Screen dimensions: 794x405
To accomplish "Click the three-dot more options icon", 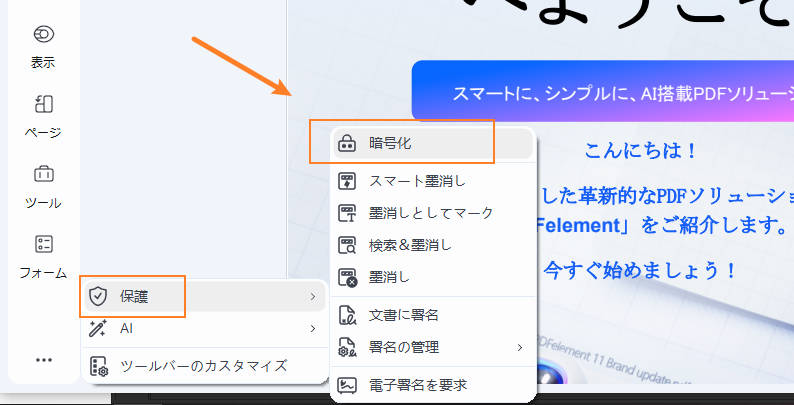I will point(44,360).
